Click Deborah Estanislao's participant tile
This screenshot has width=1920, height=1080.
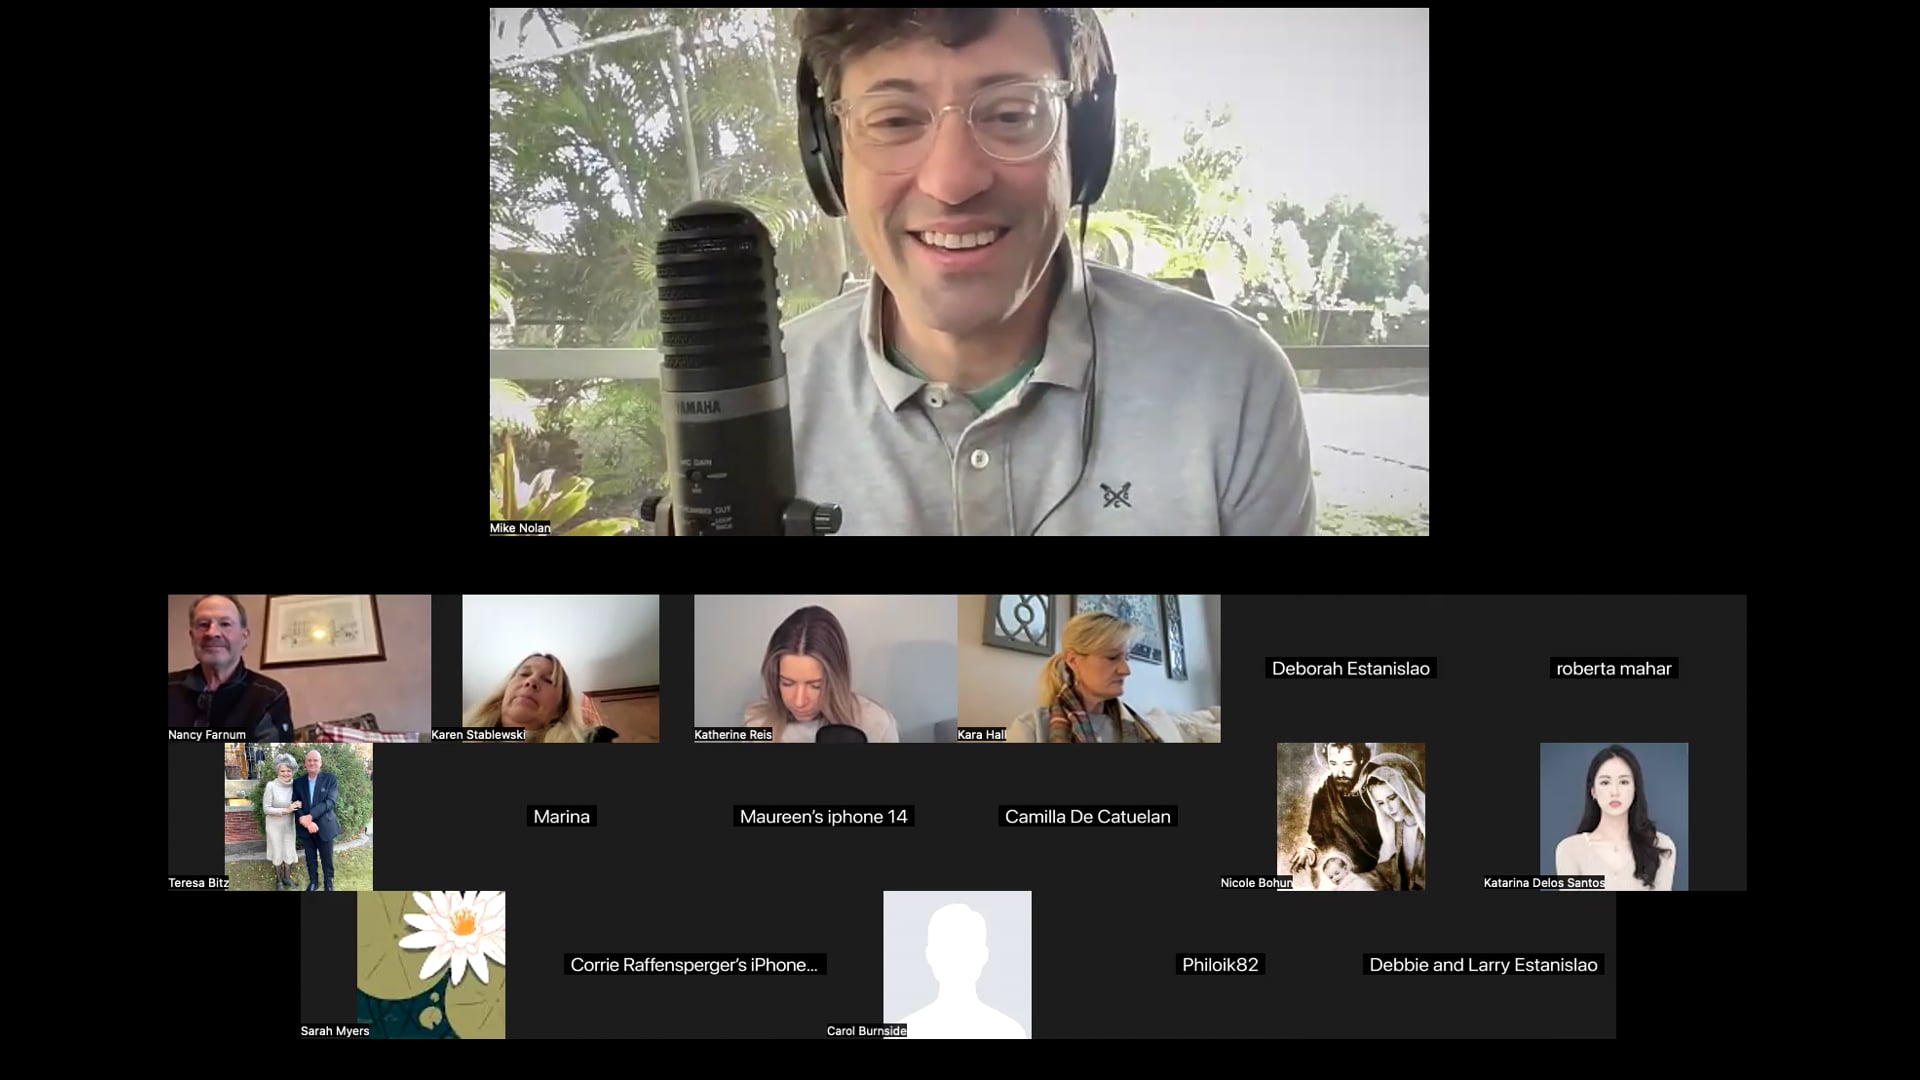click(x=1350, y=668)
